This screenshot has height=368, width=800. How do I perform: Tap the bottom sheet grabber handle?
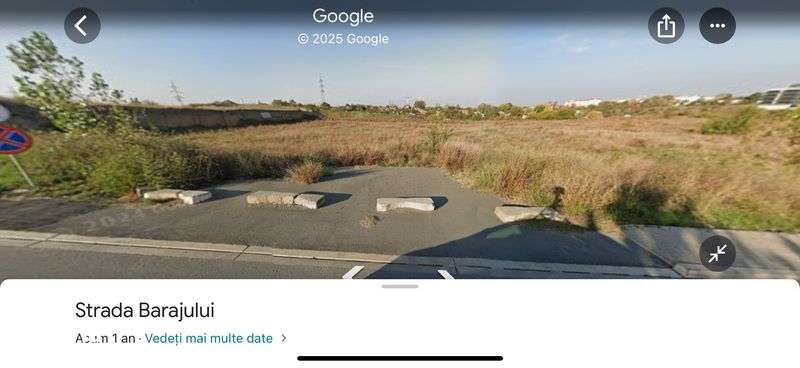399,286
